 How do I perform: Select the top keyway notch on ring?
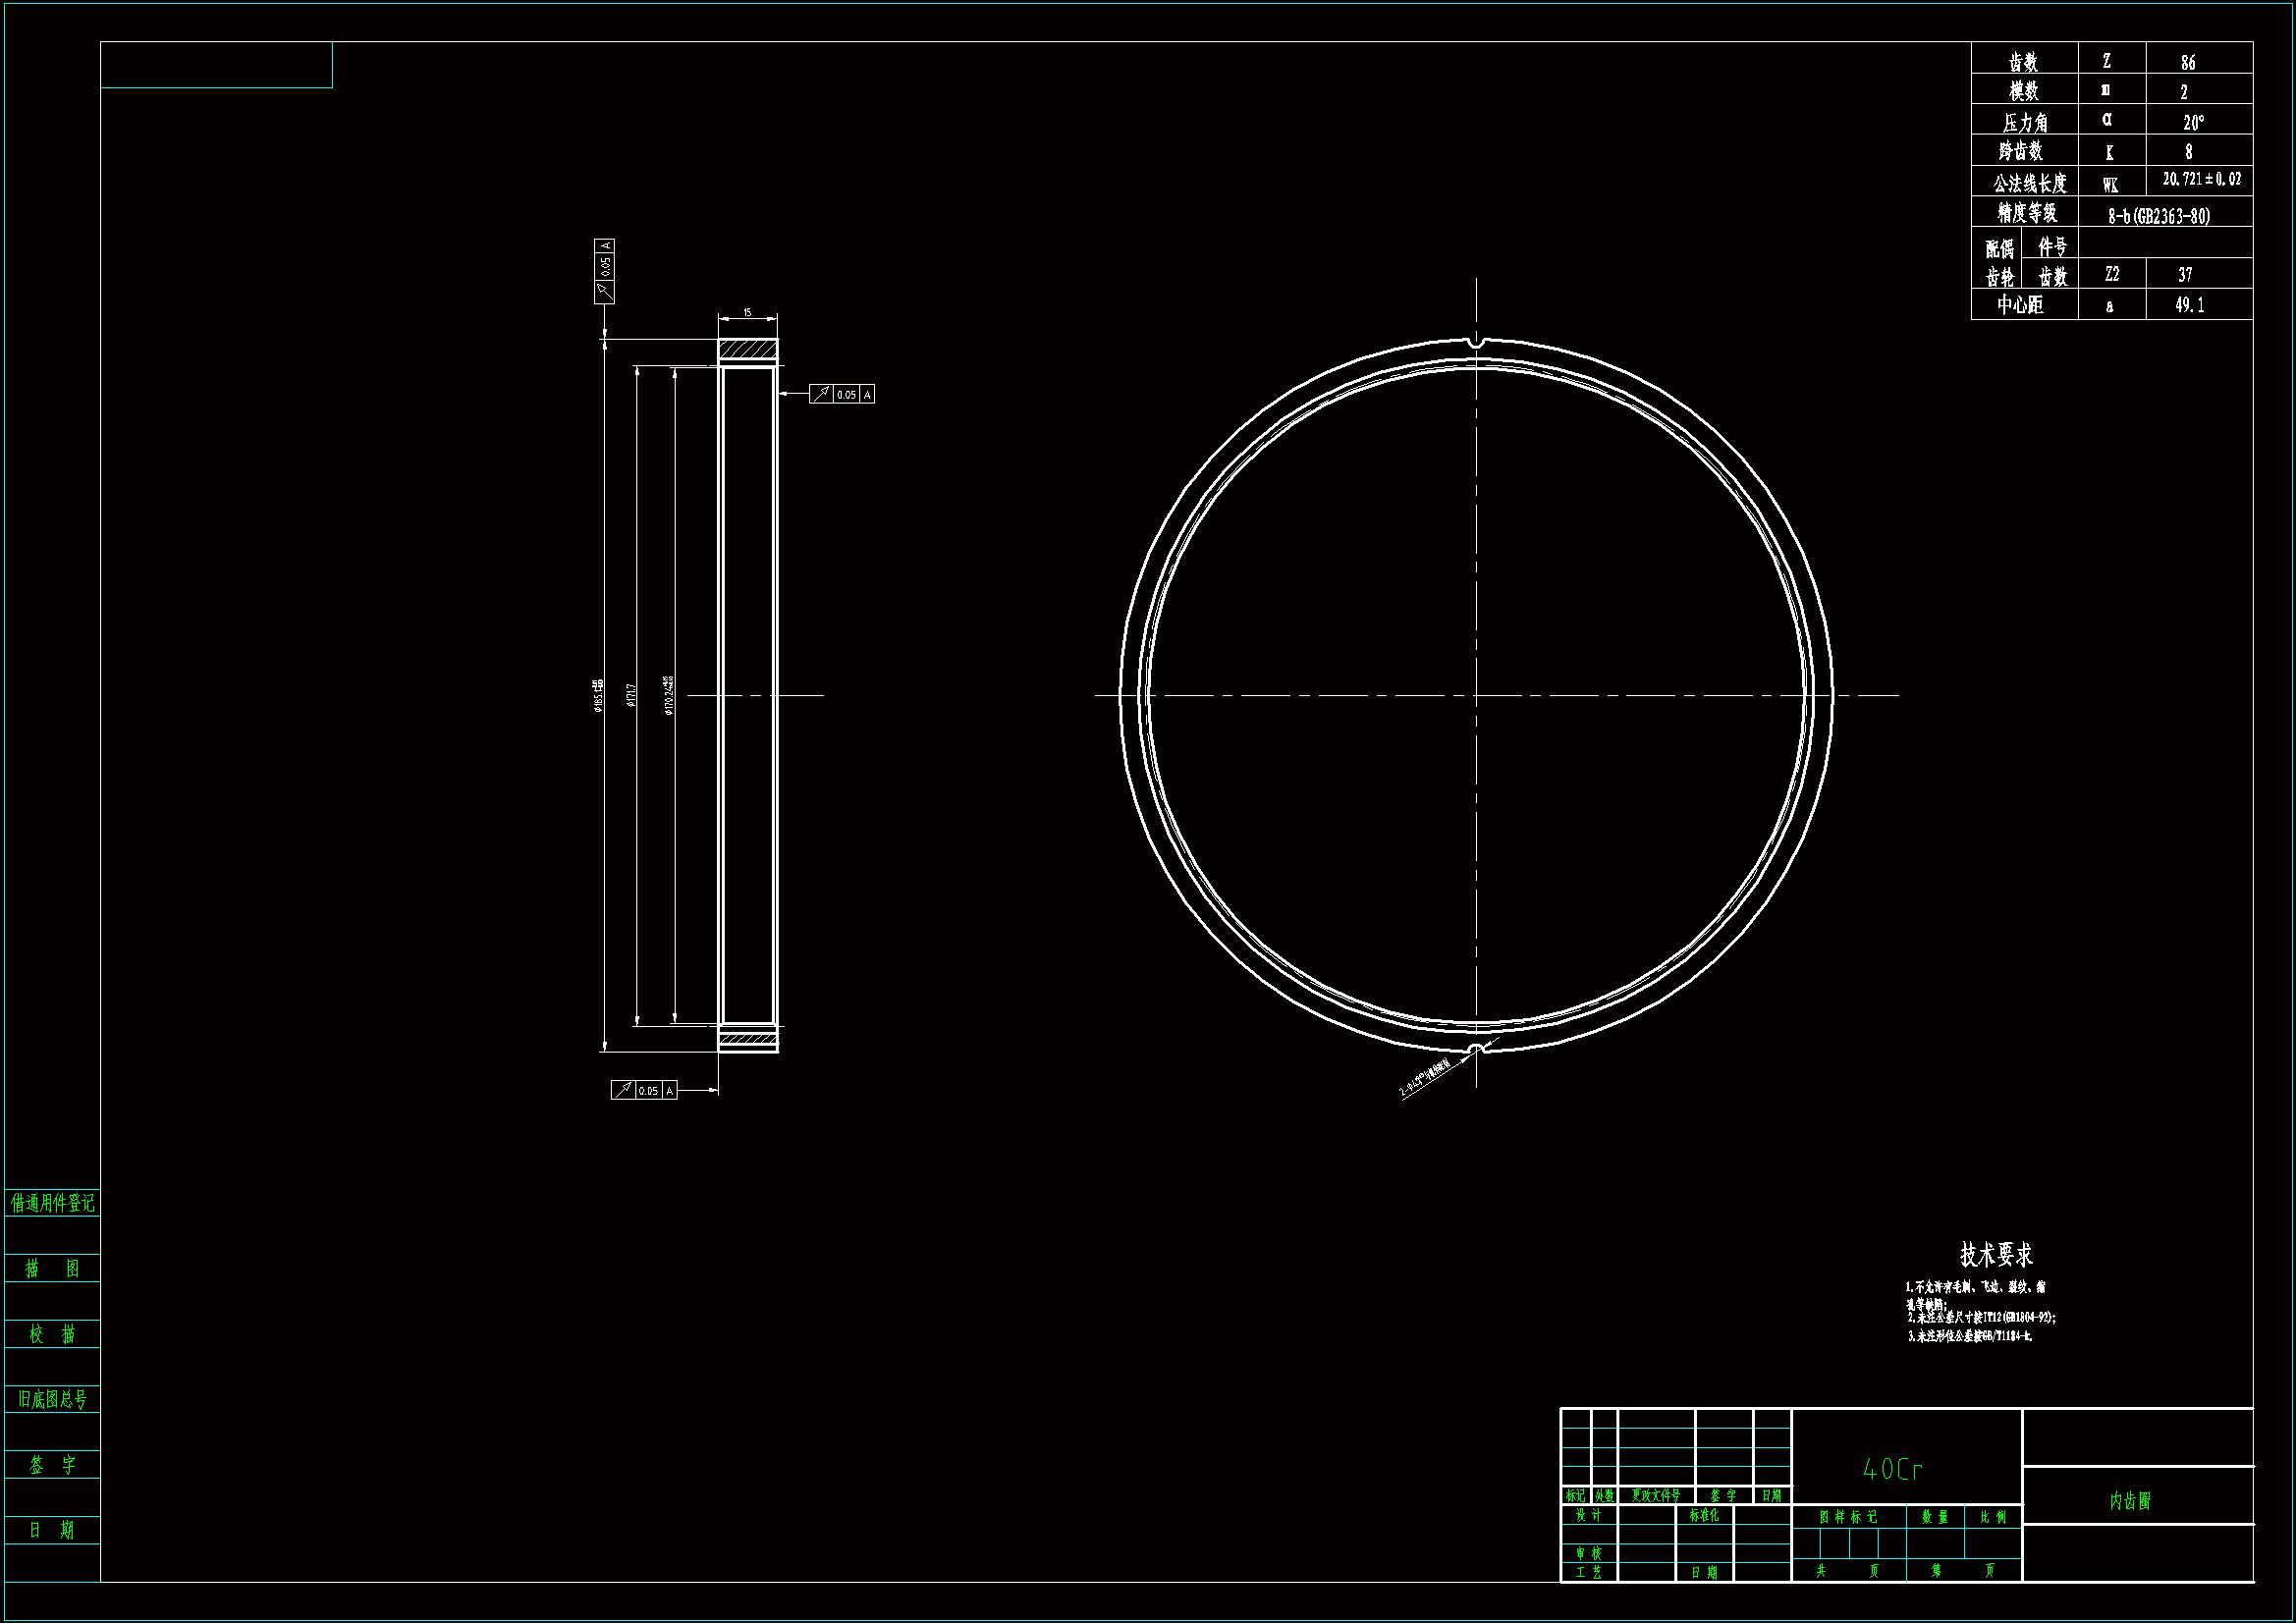[x=1477, y=344]
